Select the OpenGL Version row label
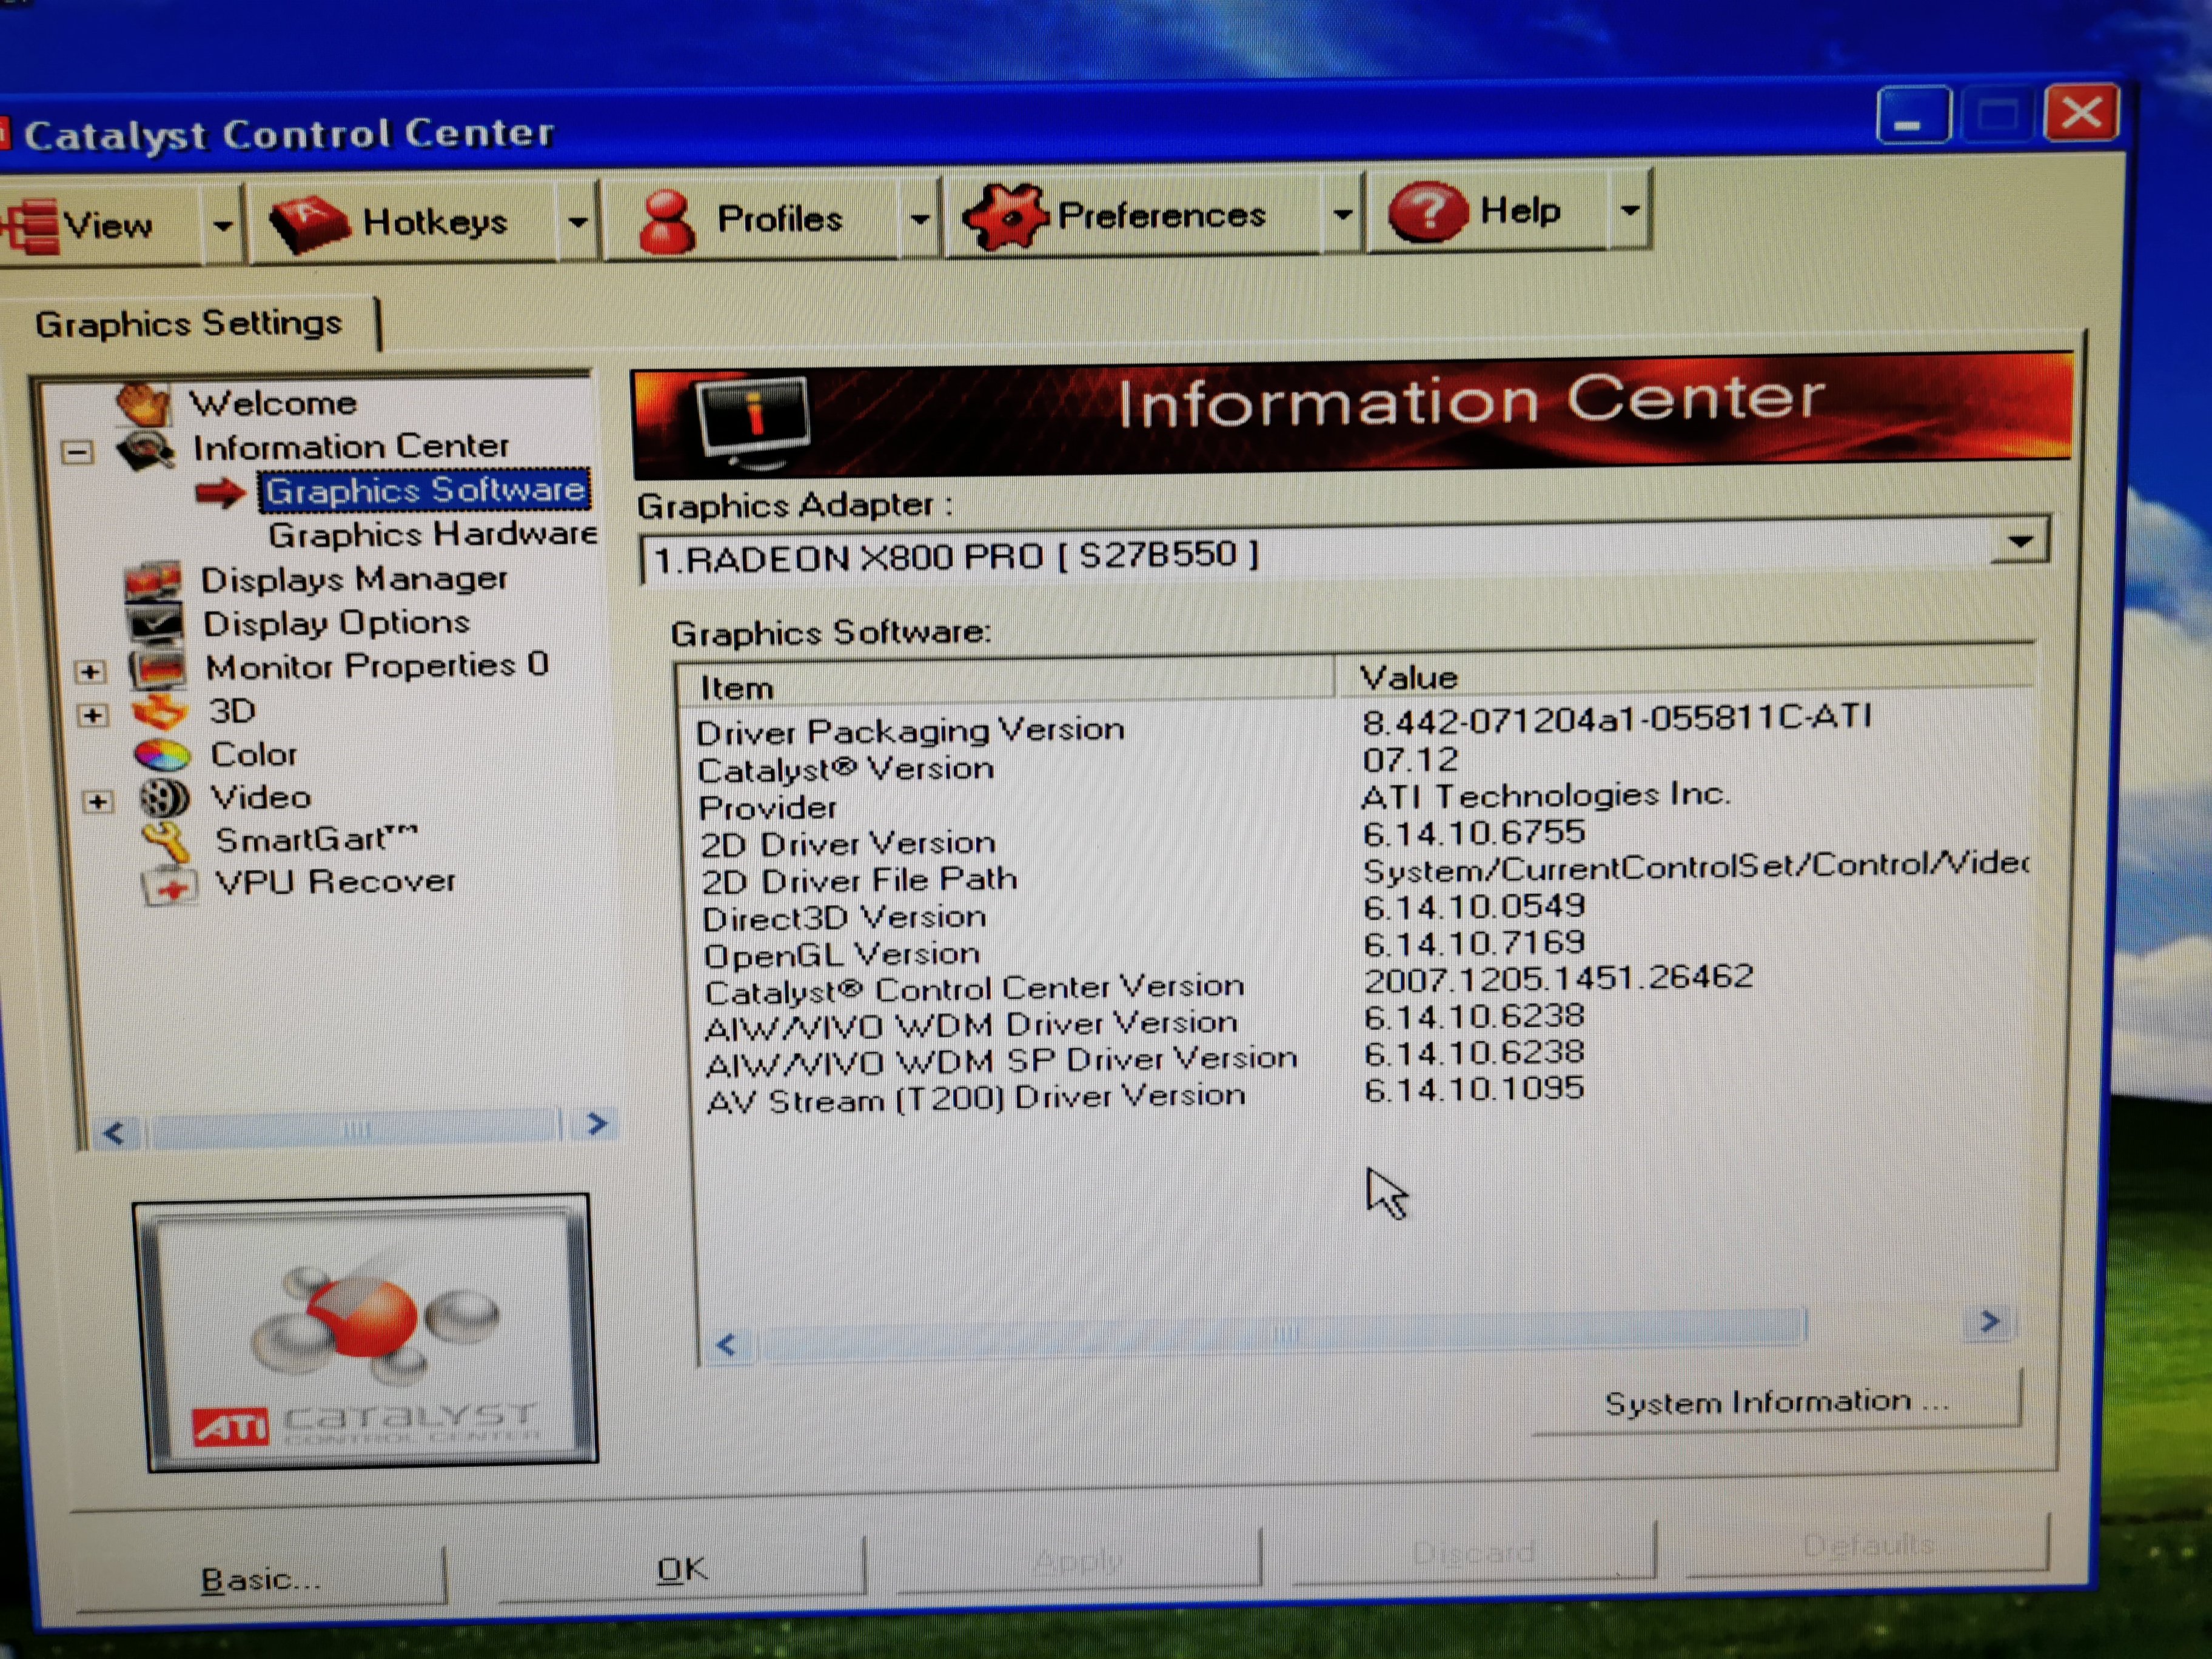The image size is (2212, 1659). [x=842, y=955]
